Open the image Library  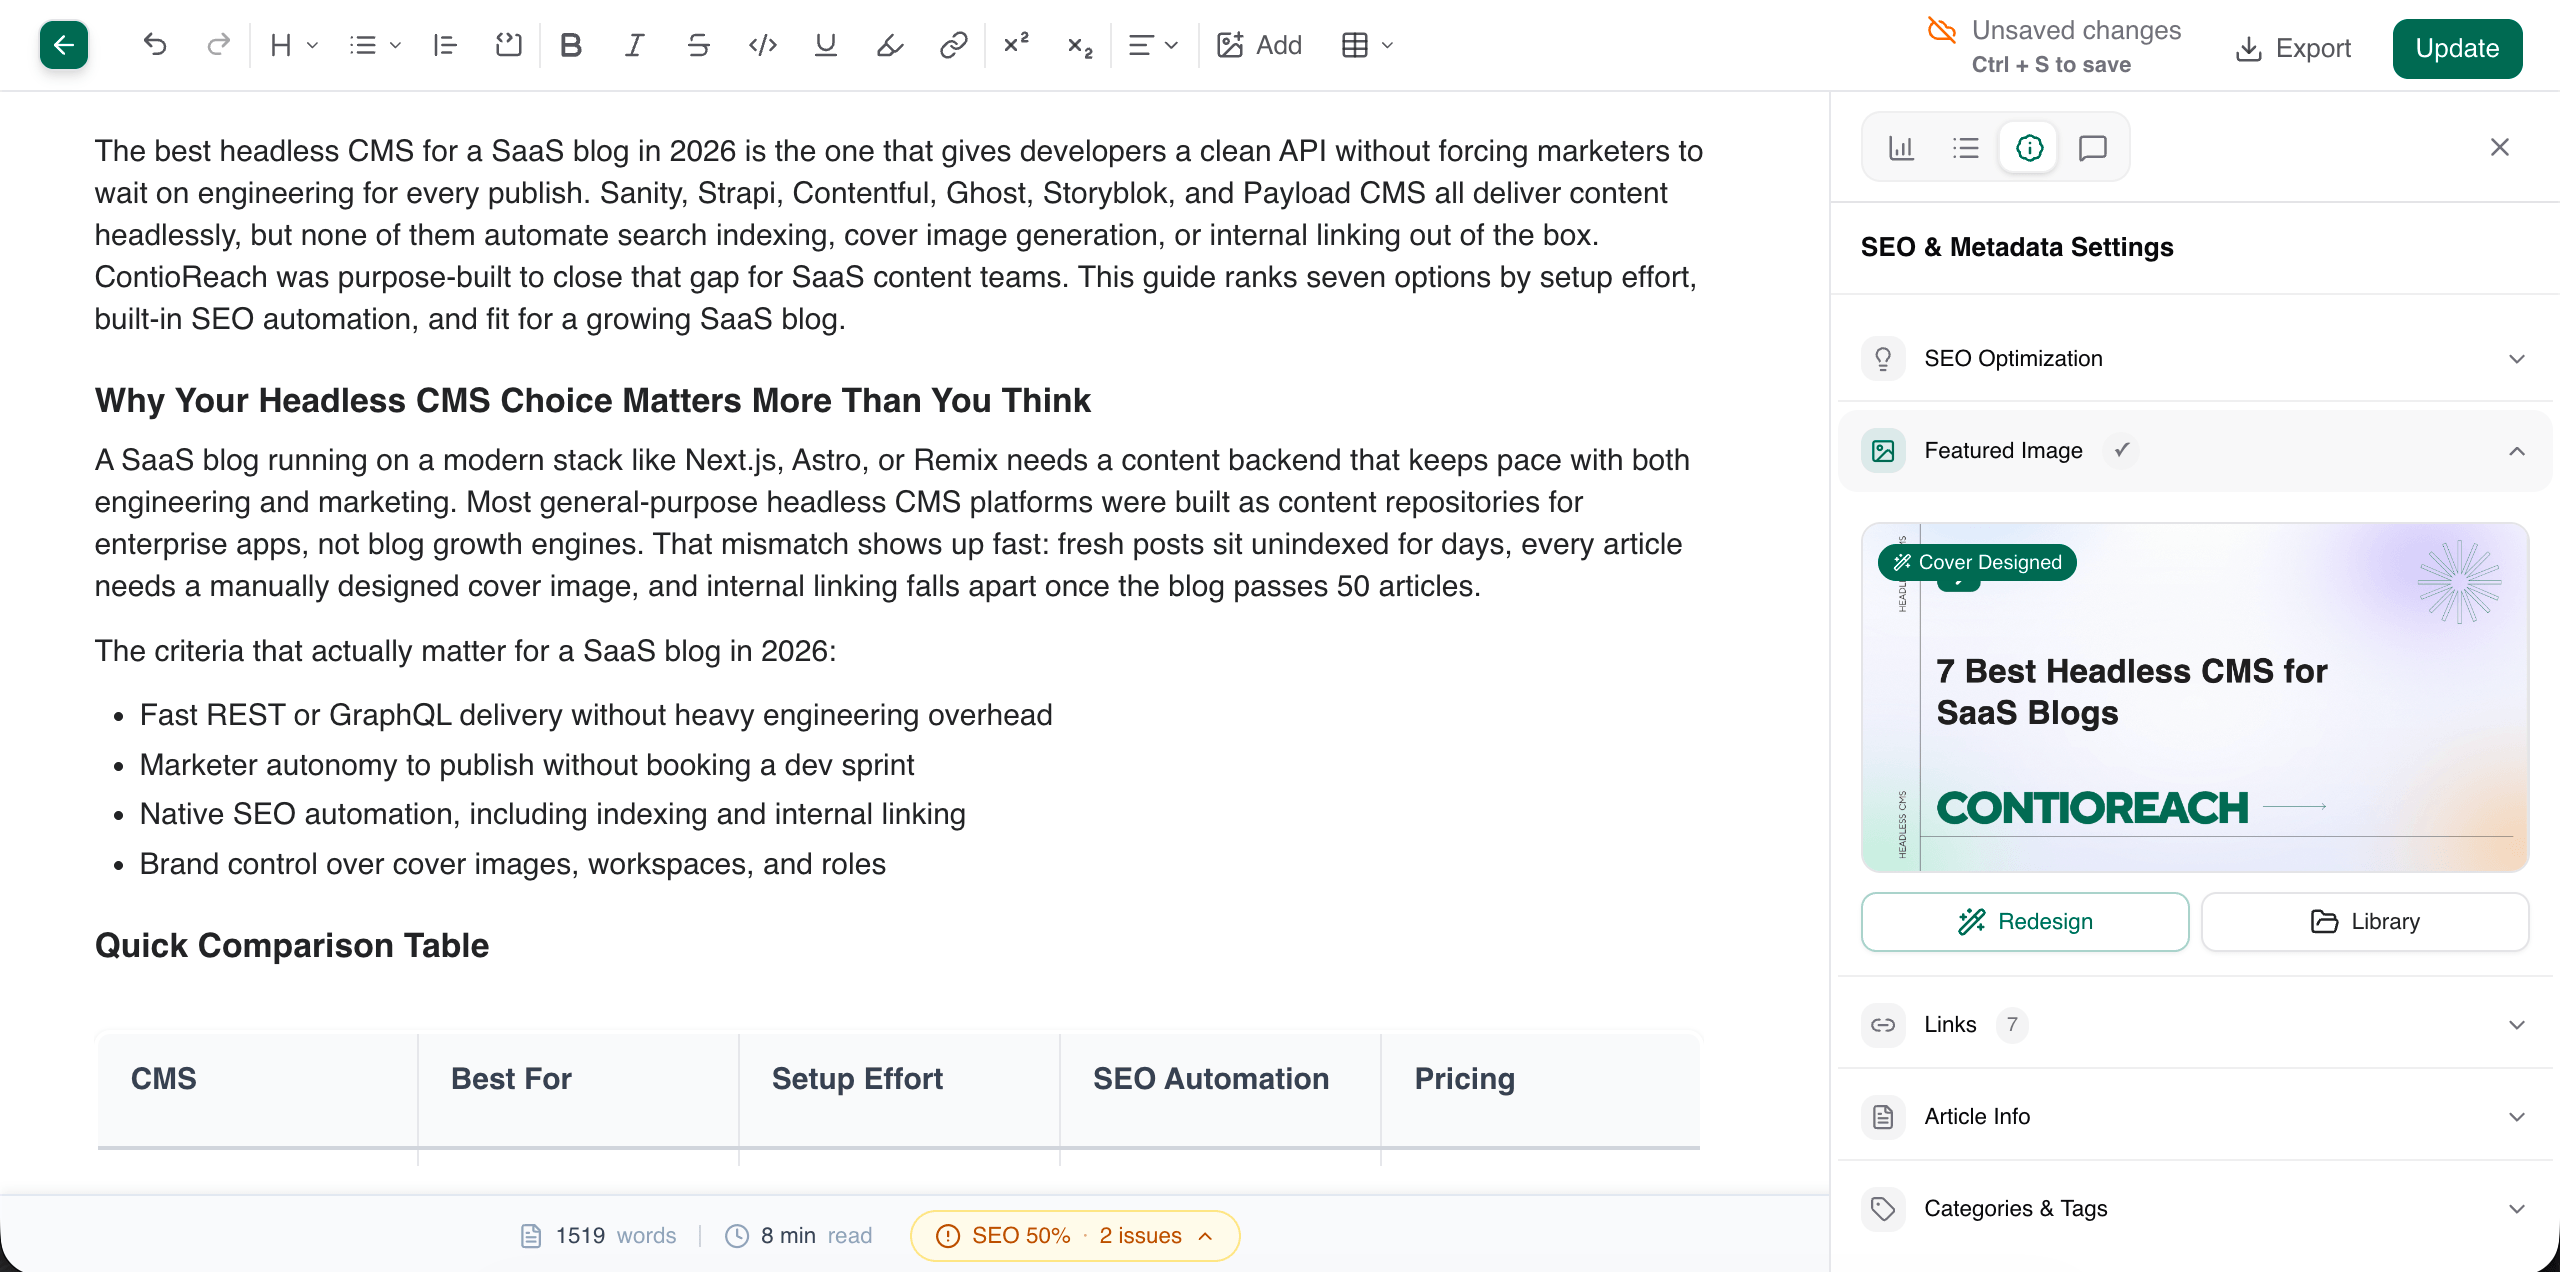tap(2365, 921)
